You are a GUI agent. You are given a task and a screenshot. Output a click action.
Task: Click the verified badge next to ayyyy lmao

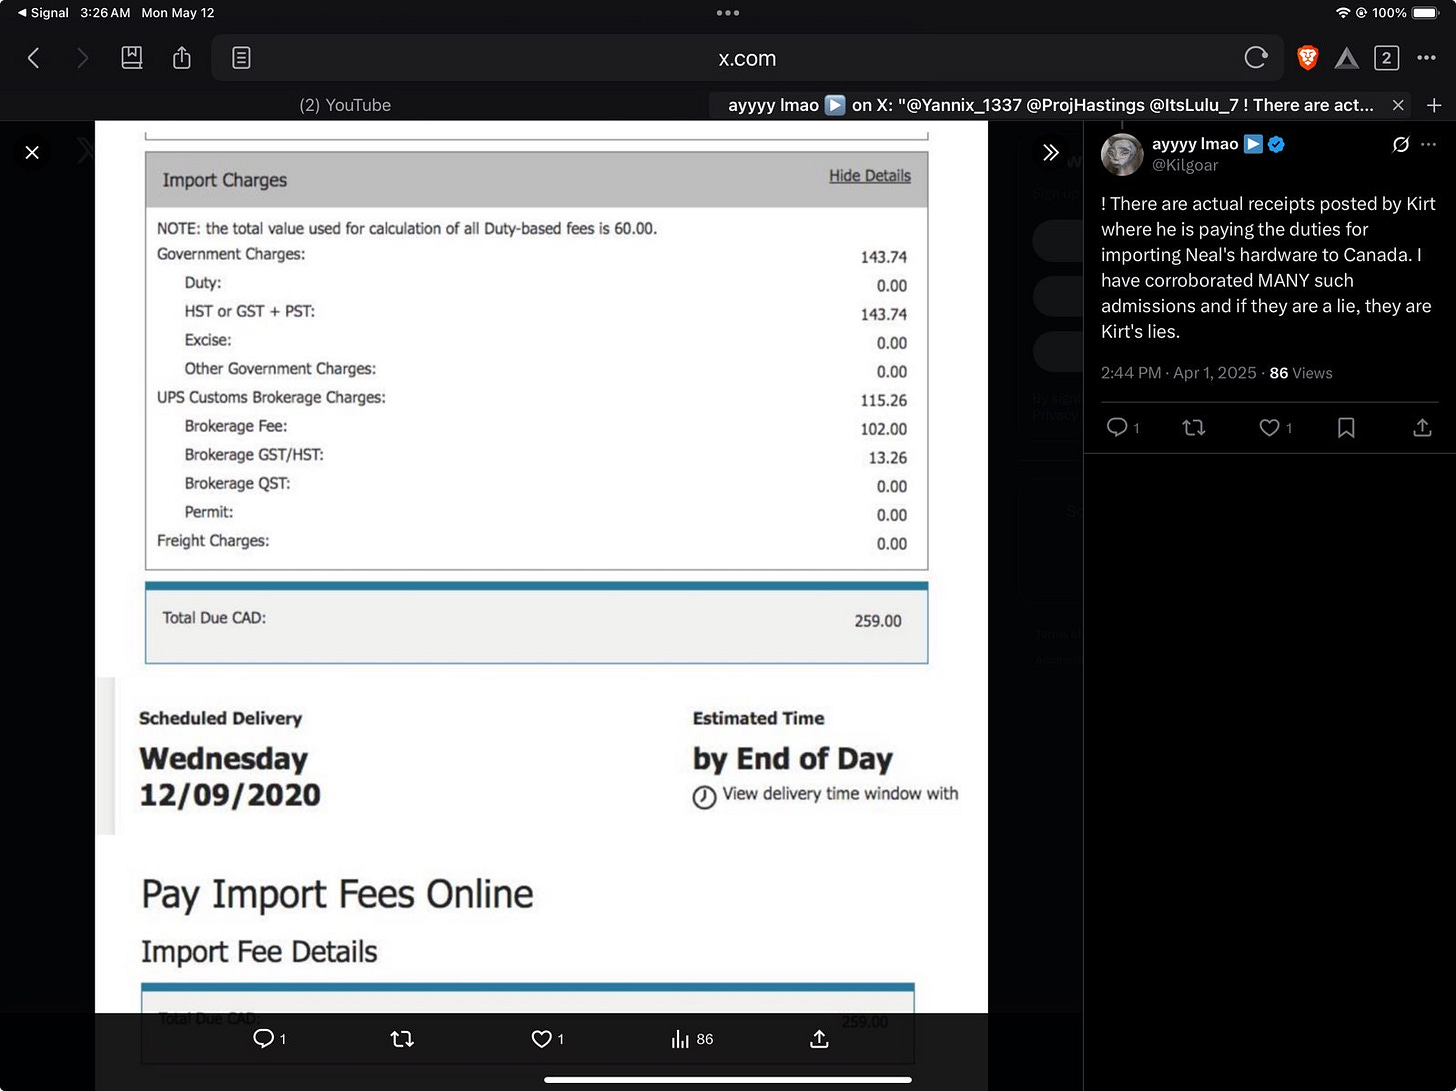tap(1276, 144)
